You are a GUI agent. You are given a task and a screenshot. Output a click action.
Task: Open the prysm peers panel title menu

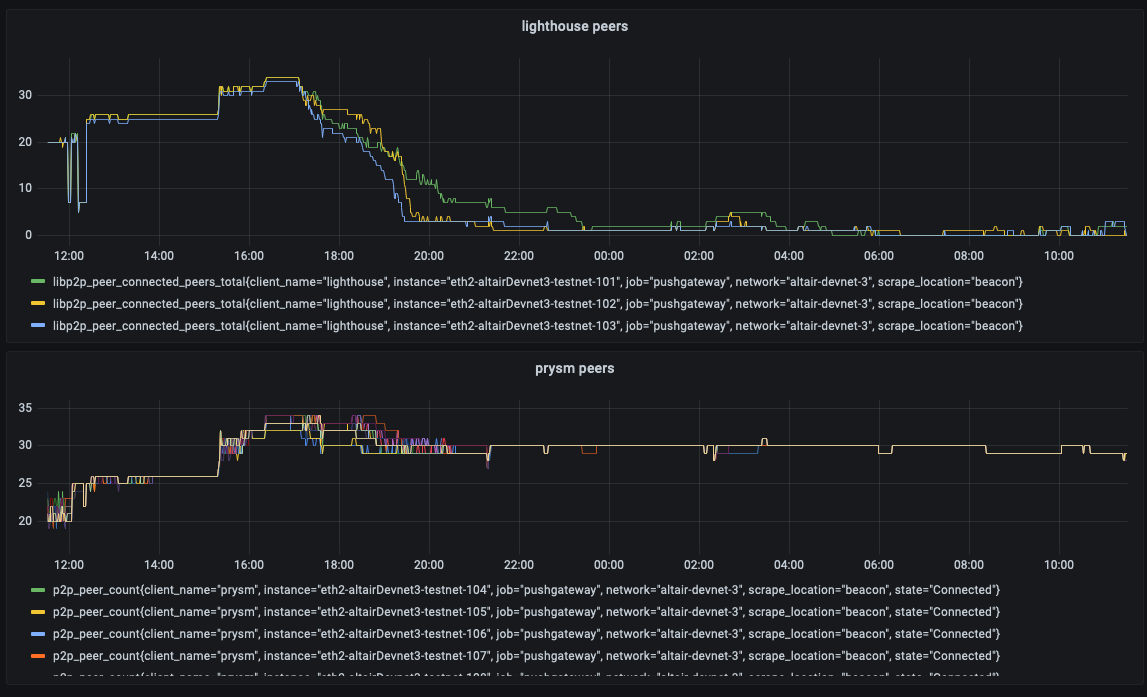(574, 368)
